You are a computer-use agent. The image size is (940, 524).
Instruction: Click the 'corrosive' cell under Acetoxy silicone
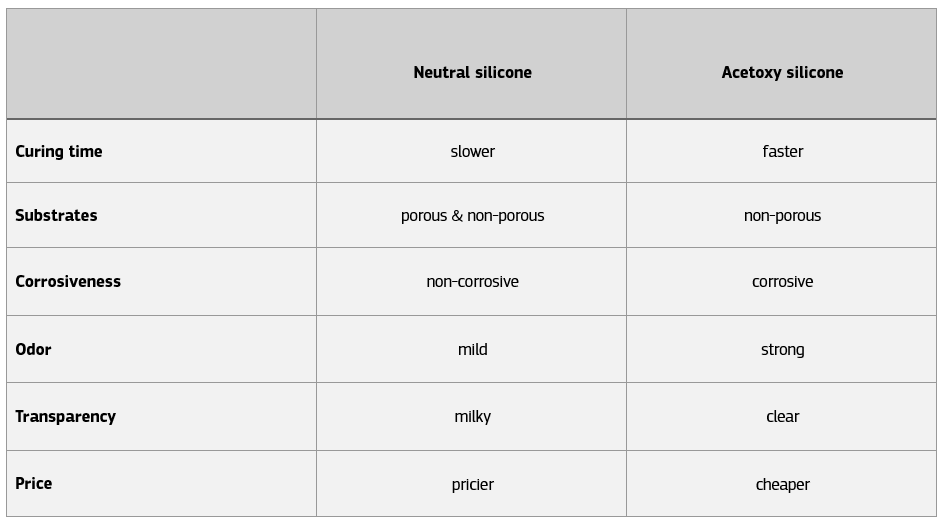[782, 281]
